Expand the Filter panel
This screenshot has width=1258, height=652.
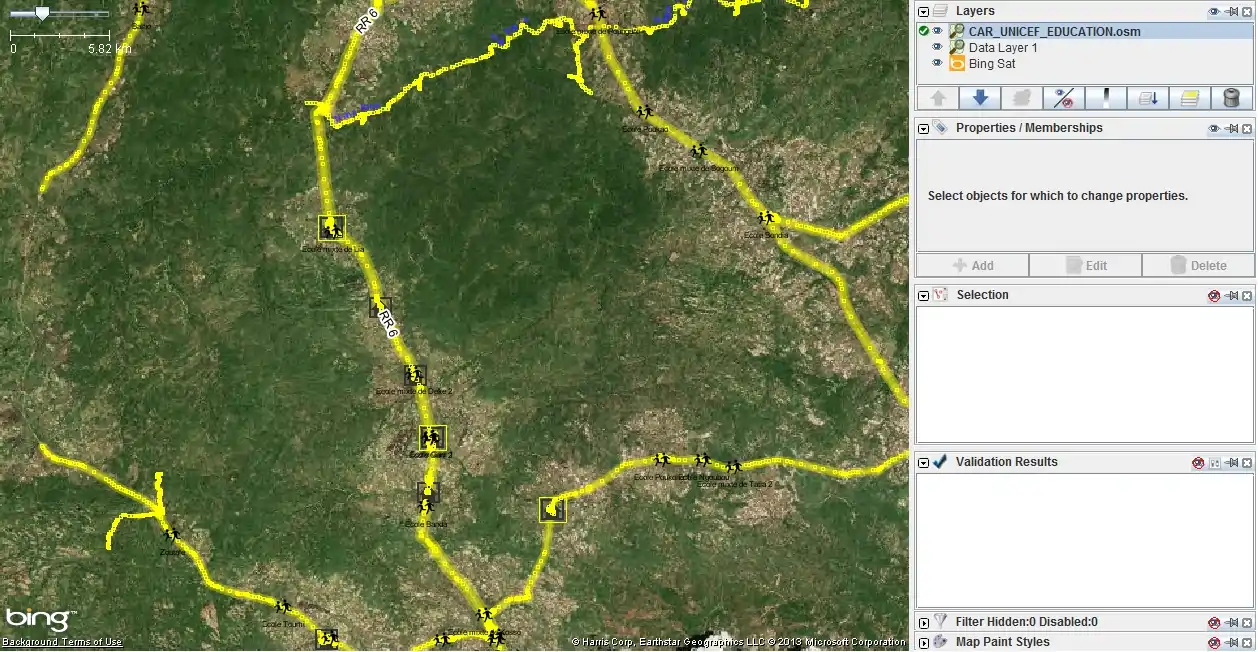click(924, 623)
